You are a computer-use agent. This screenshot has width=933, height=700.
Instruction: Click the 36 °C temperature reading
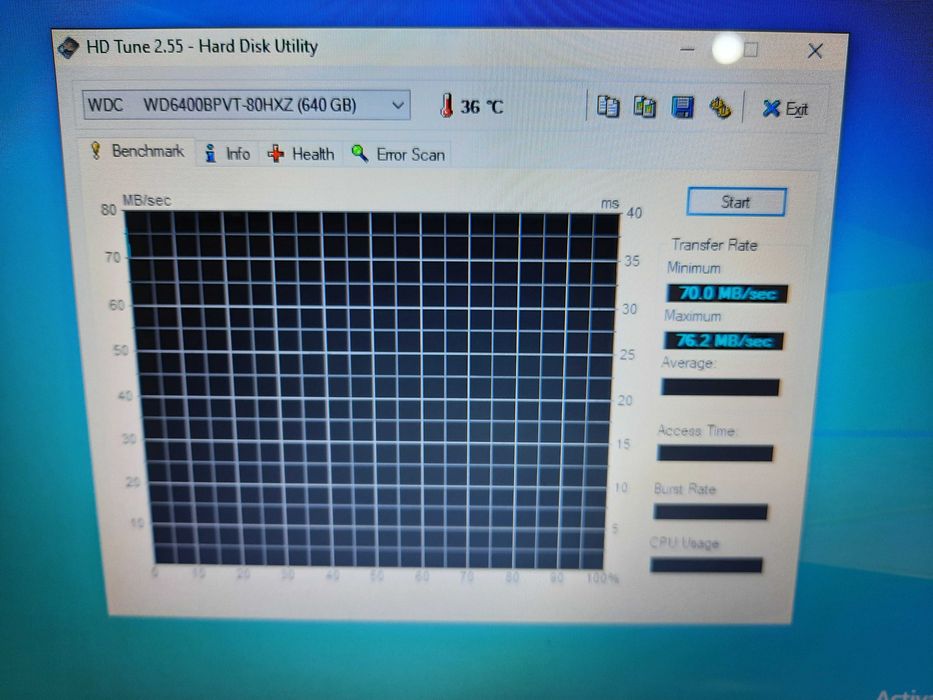click(x=481, y=107)
